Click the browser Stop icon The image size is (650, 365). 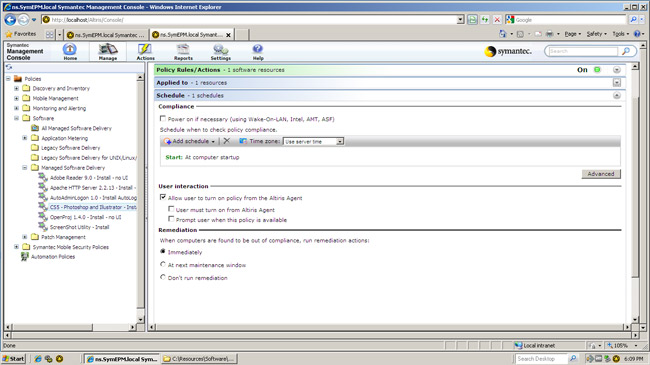tap(497, 19)
